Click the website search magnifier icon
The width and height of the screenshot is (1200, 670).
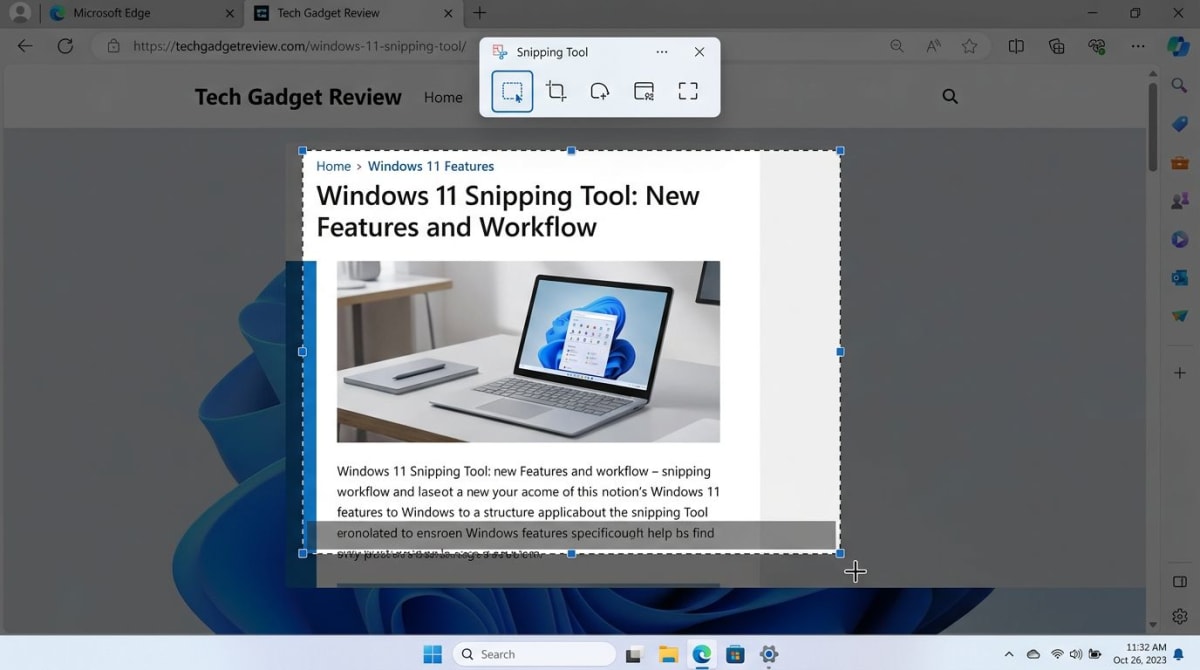coord(950,97)
